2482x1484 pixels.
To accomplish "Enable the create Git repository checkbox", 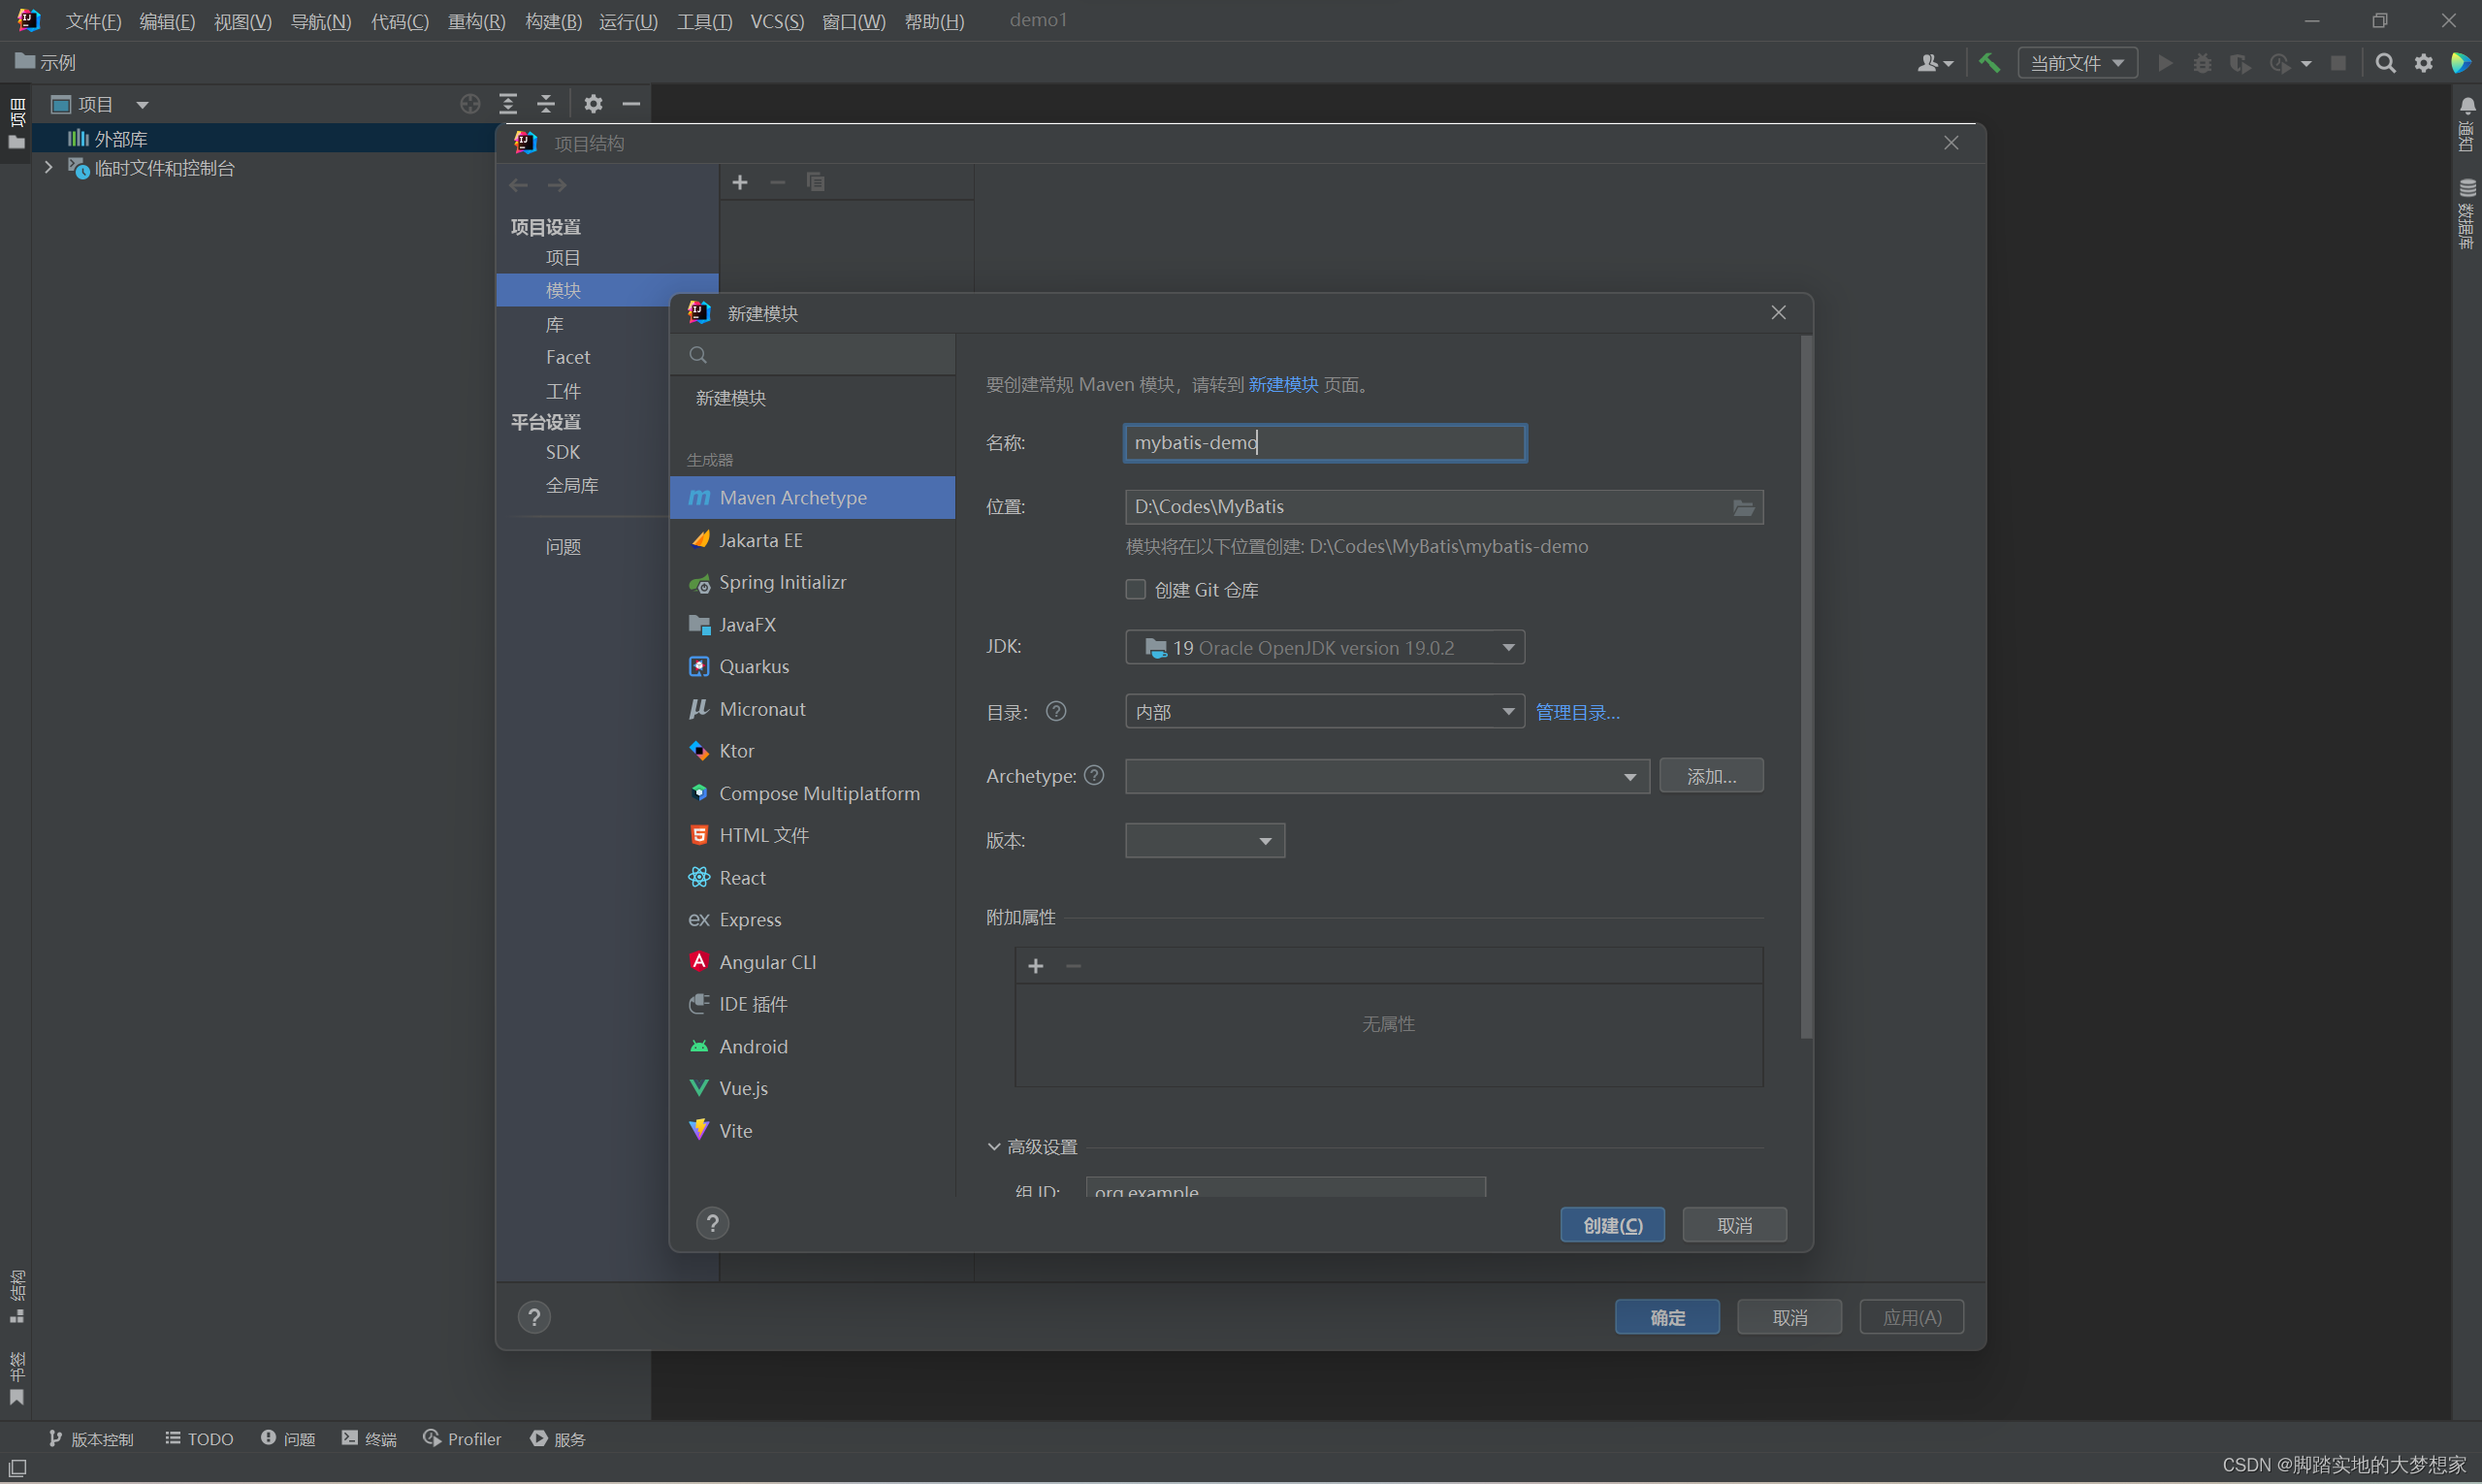I will pos(1135,589).
